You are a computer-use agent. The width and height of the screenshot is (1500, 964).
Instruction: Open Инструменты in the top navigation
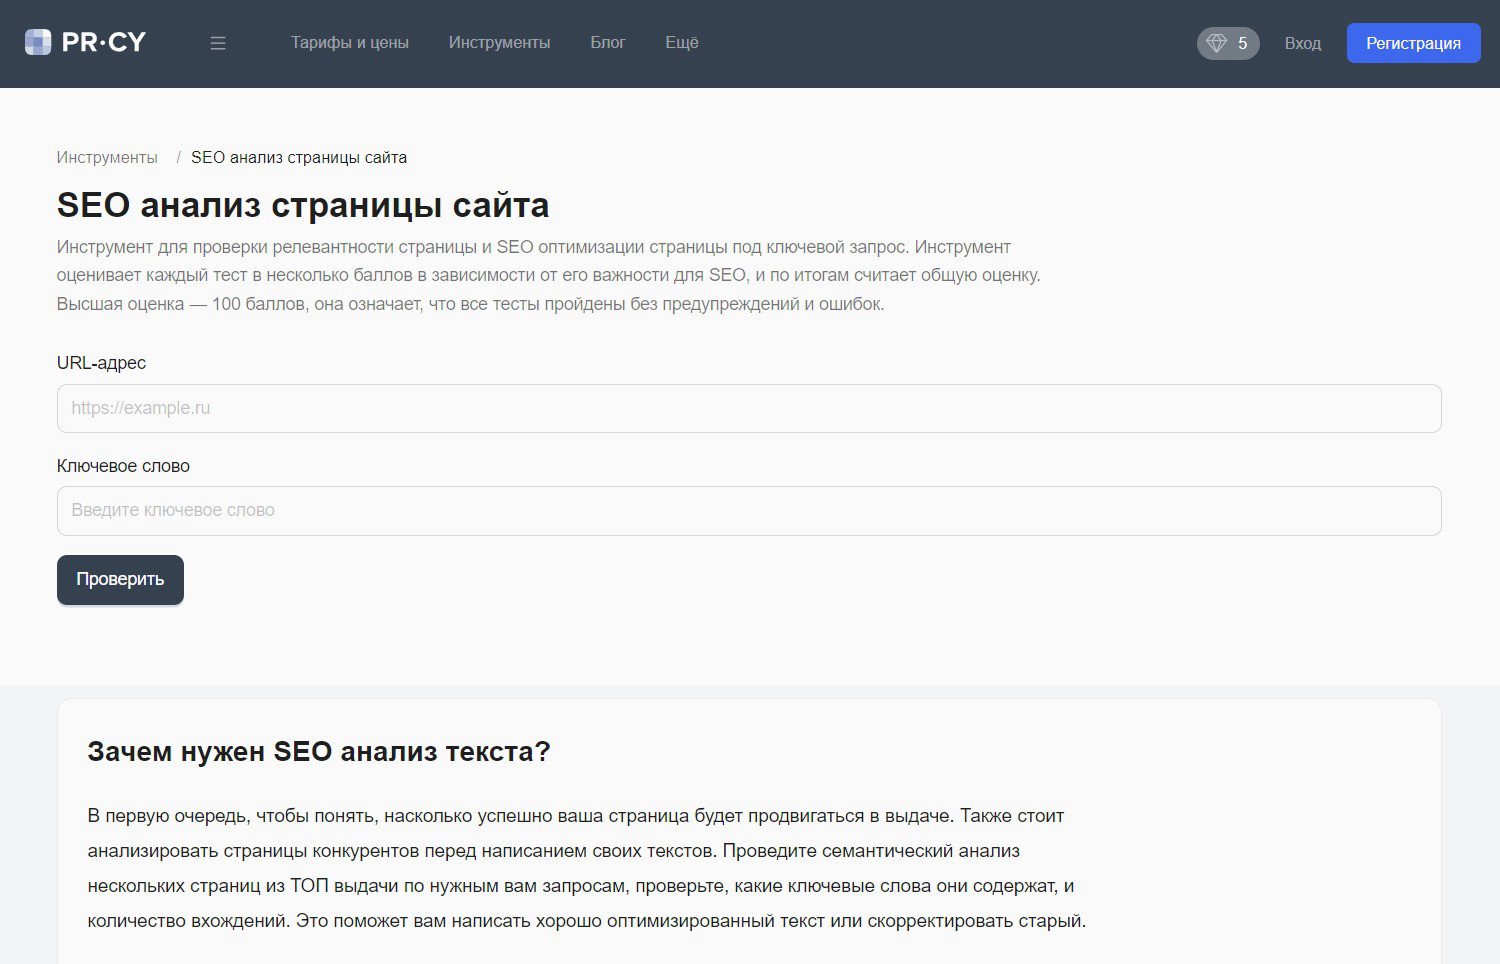(499, 42)
